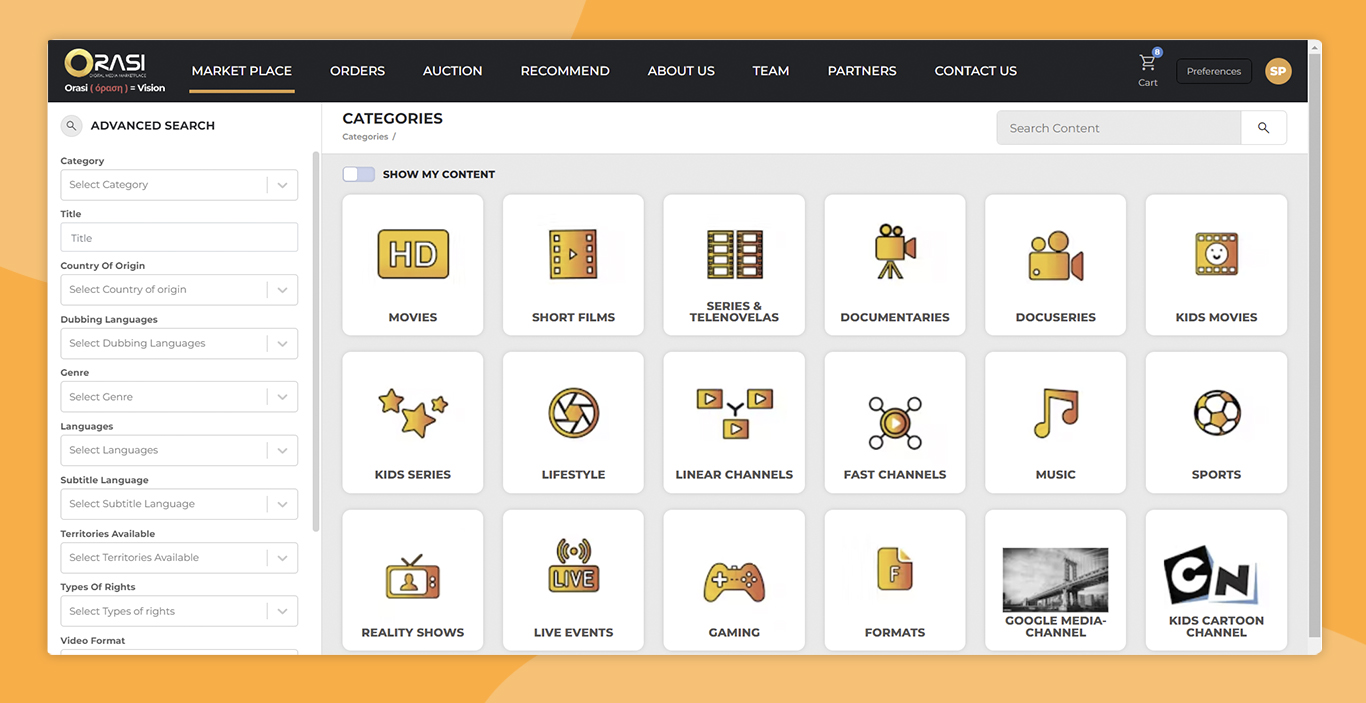Open the Contact Us page
This screenshot has height=703, width=1366.
pos(975,71)
